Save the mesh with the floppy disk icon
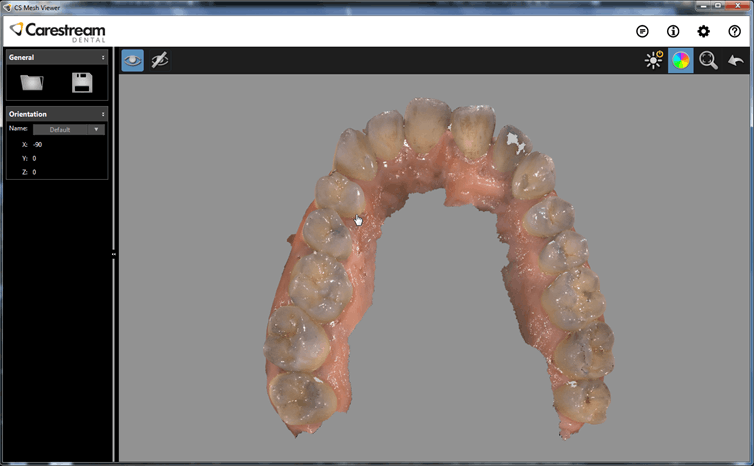This screenshot has width=756, height=467. [82, 82]
